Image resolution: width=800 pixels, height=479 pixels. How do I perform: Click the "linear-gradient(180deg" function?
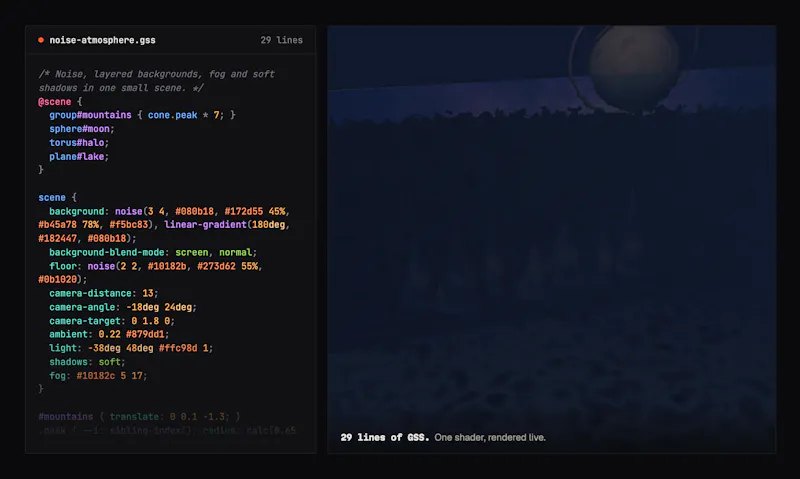(224, 225)
